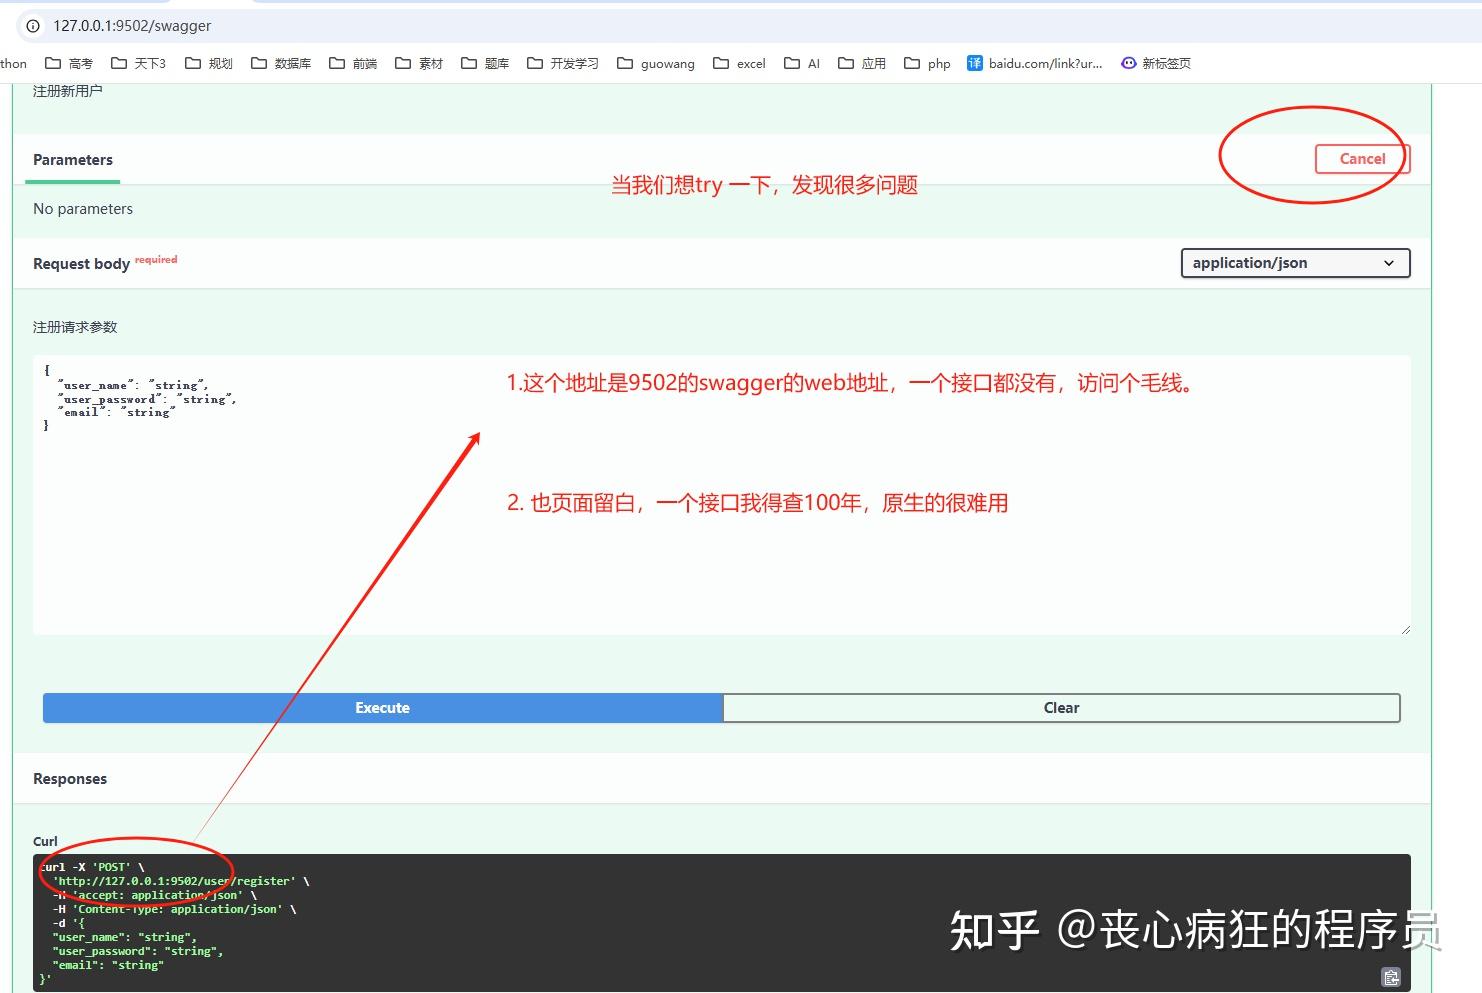1482x993 pixels.
Task: Open the 新标签页 bookmark
Action: 1156,63
